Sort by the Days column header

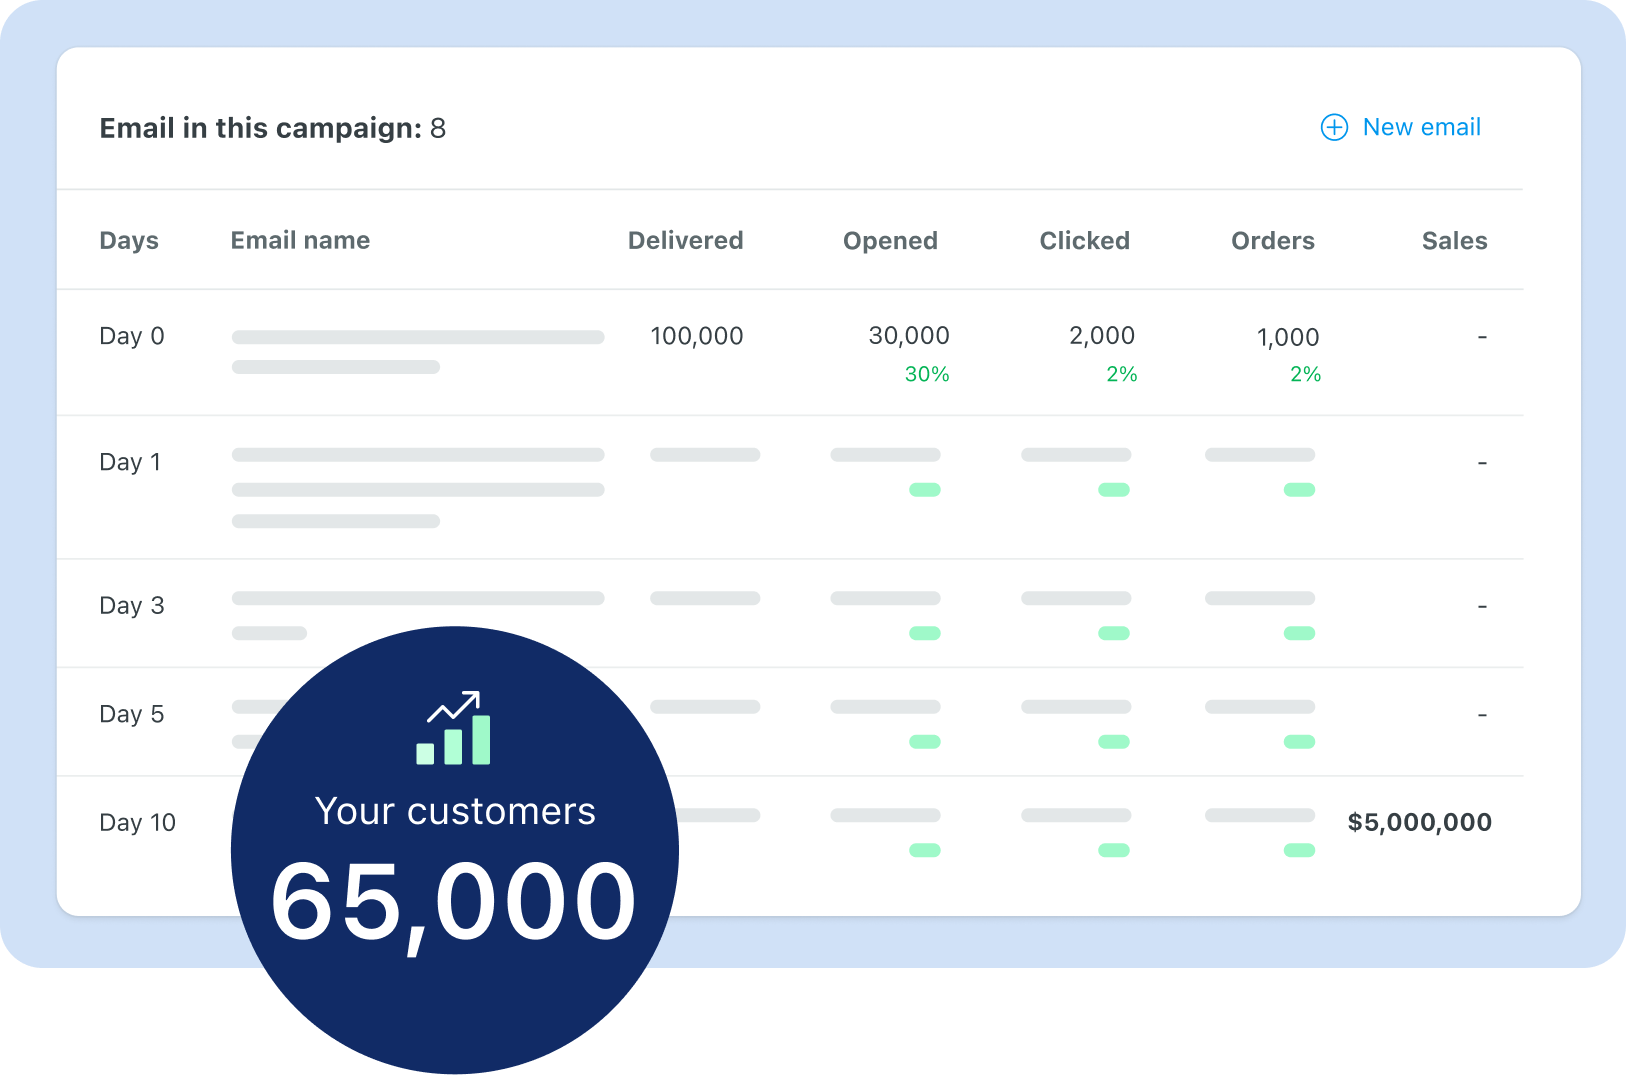pyautogui.click(x=129, y=241)
